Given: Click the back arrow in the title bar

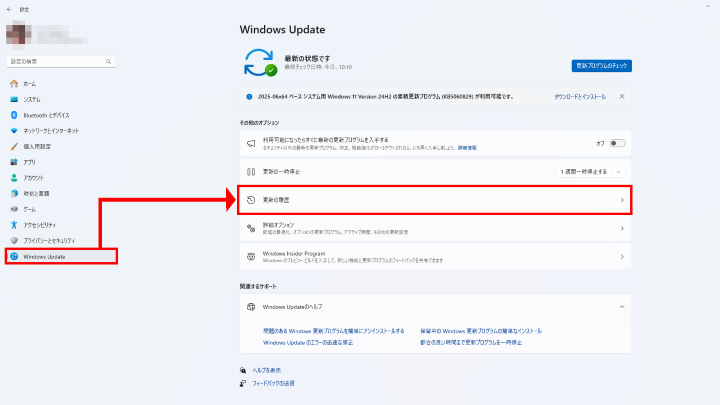Looking at the screenshot, I should click(10, 9).
